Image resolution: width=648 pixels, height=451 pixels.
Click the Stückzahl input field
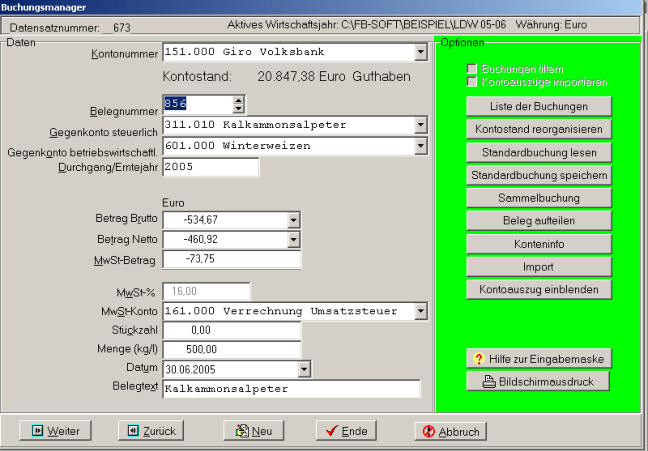pyautogui.click(x=232, y=331)
